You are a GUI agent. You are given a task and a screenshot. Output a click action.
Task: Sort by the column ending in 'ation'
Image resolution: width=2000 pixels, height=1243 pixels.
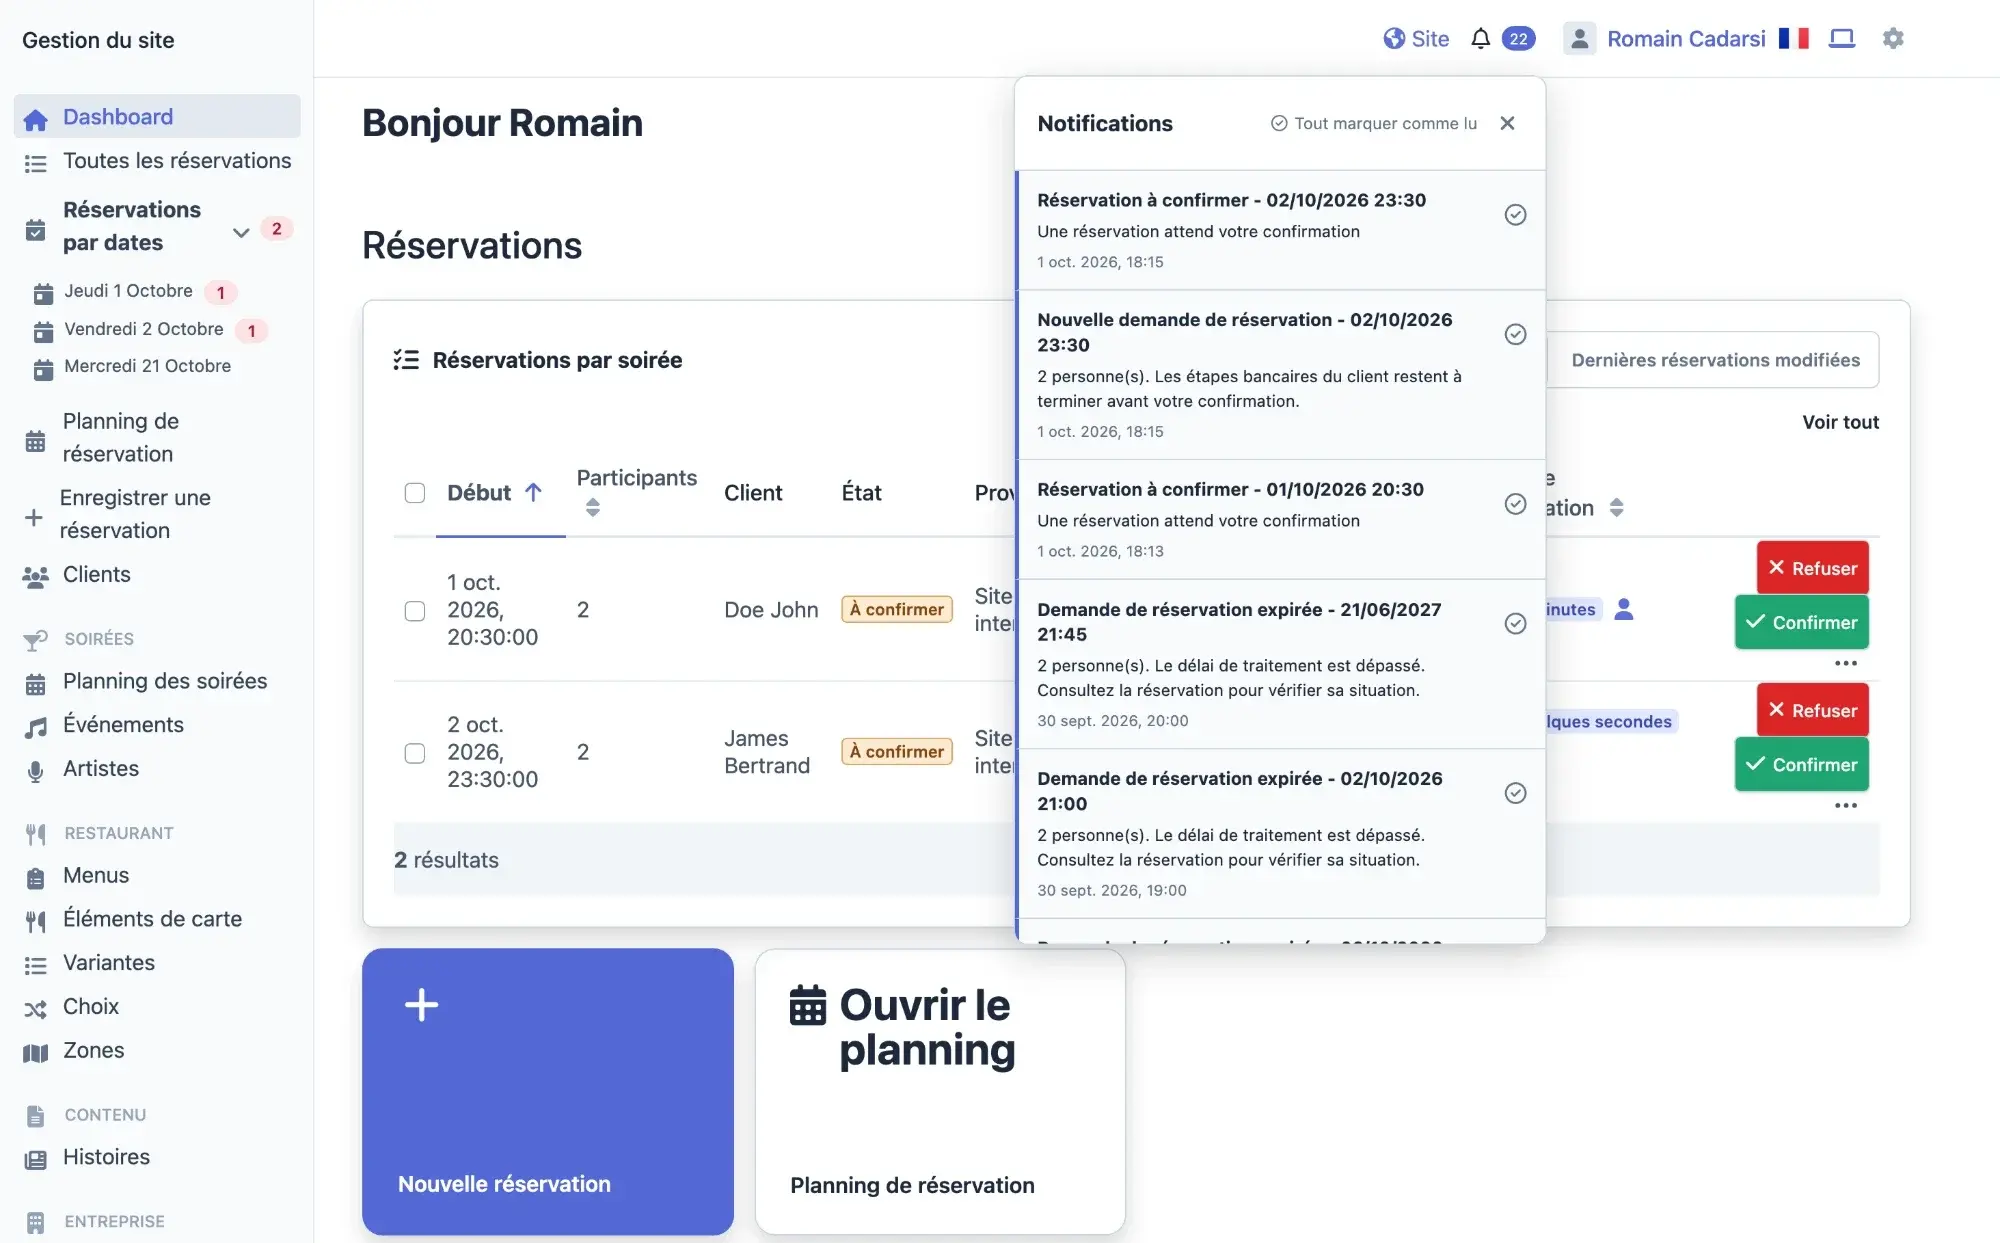click(x=1616, y=507)
